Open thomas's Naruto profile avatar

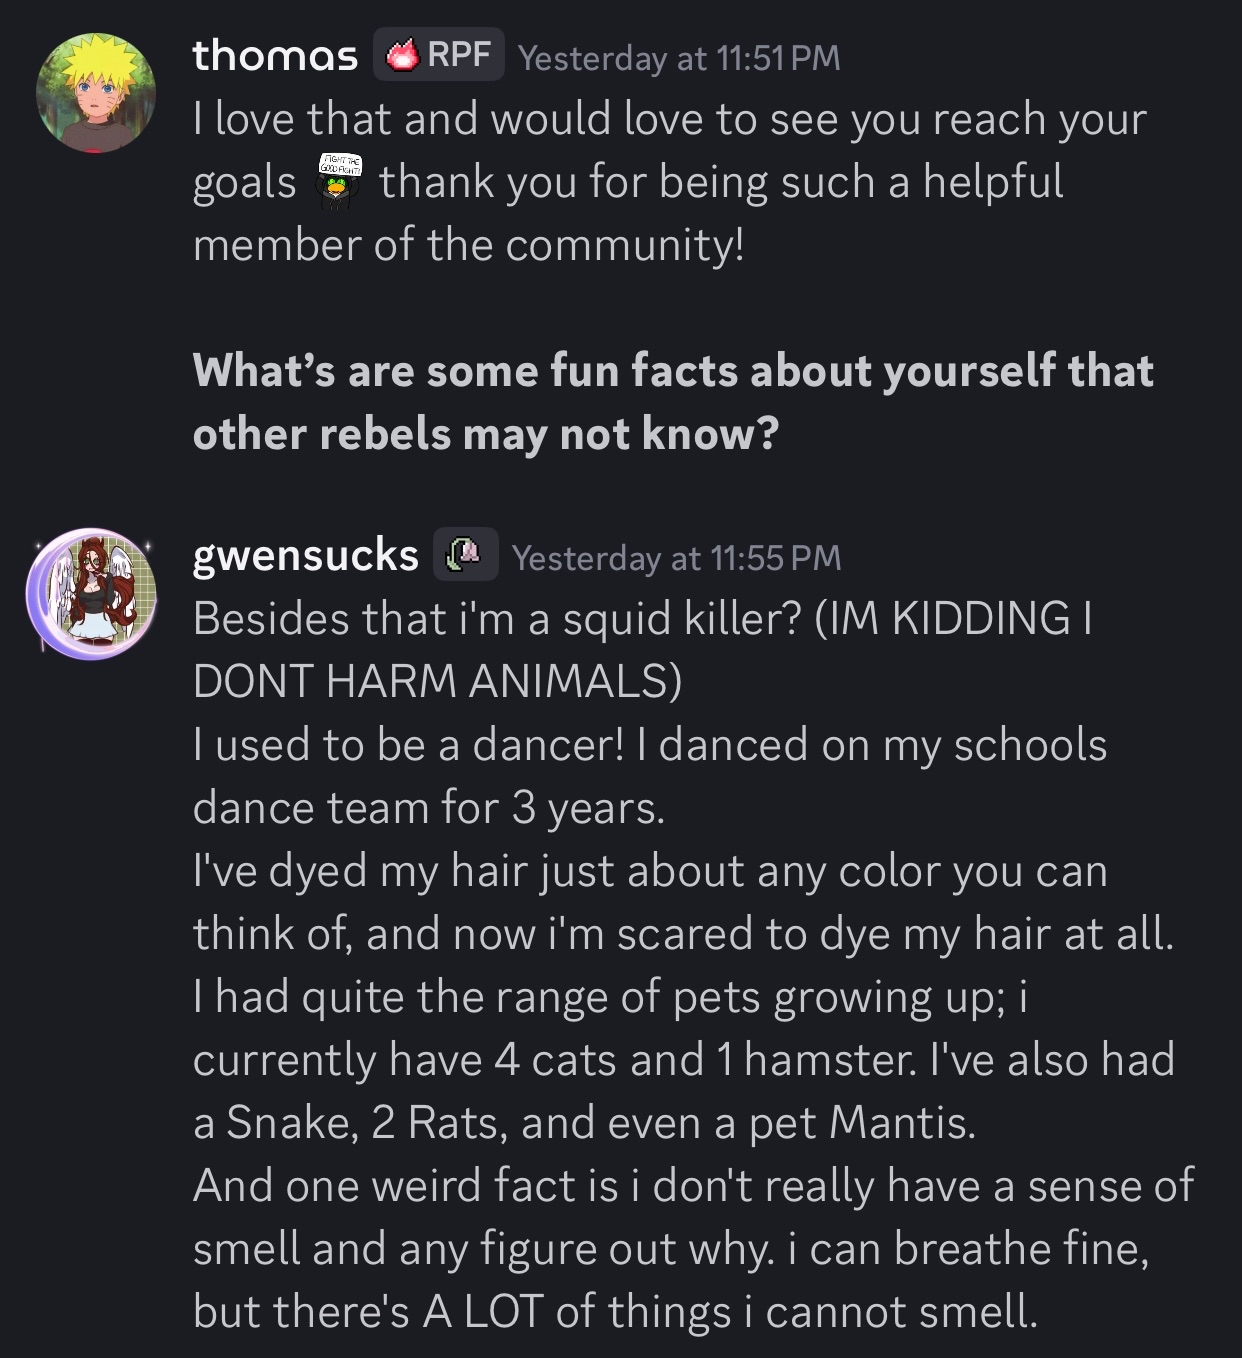coord(95,92)
